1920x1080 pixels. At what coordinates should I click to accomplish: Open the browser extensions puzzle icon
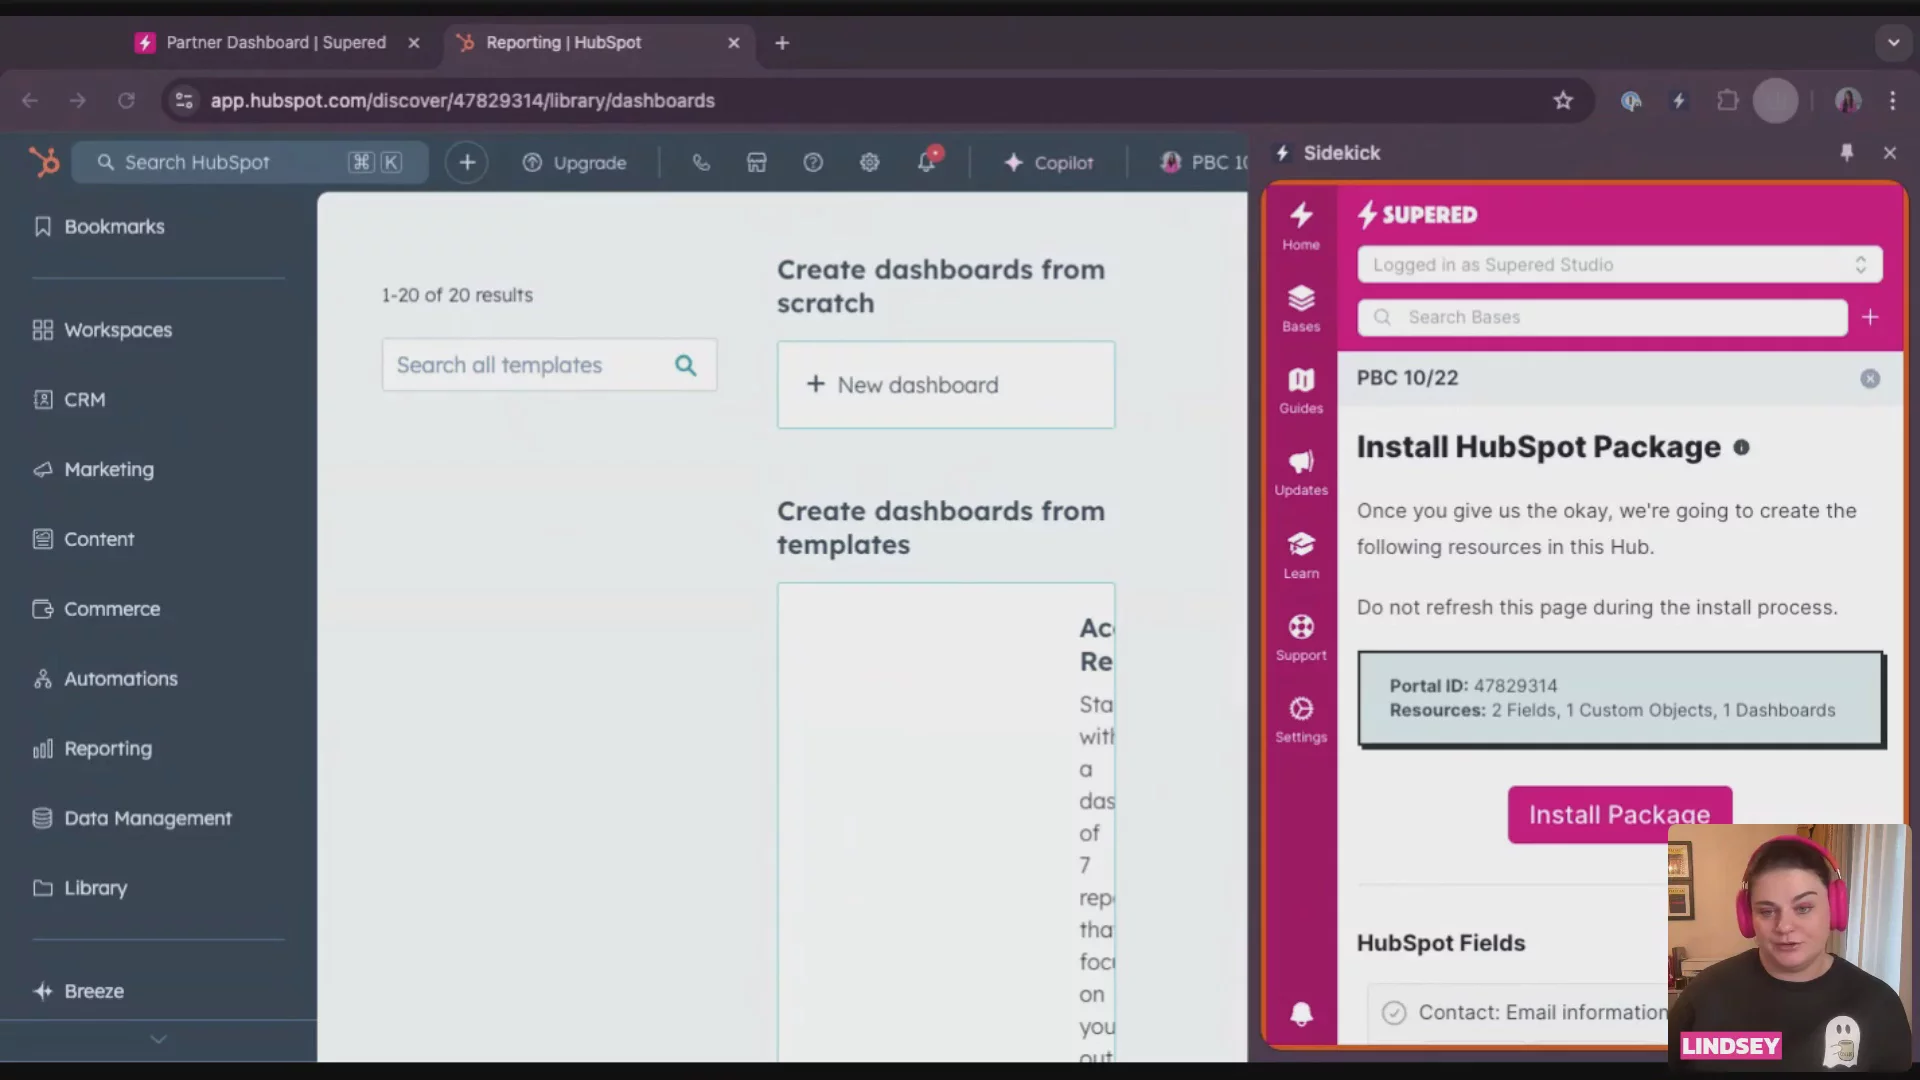[x=1728, y=100]
